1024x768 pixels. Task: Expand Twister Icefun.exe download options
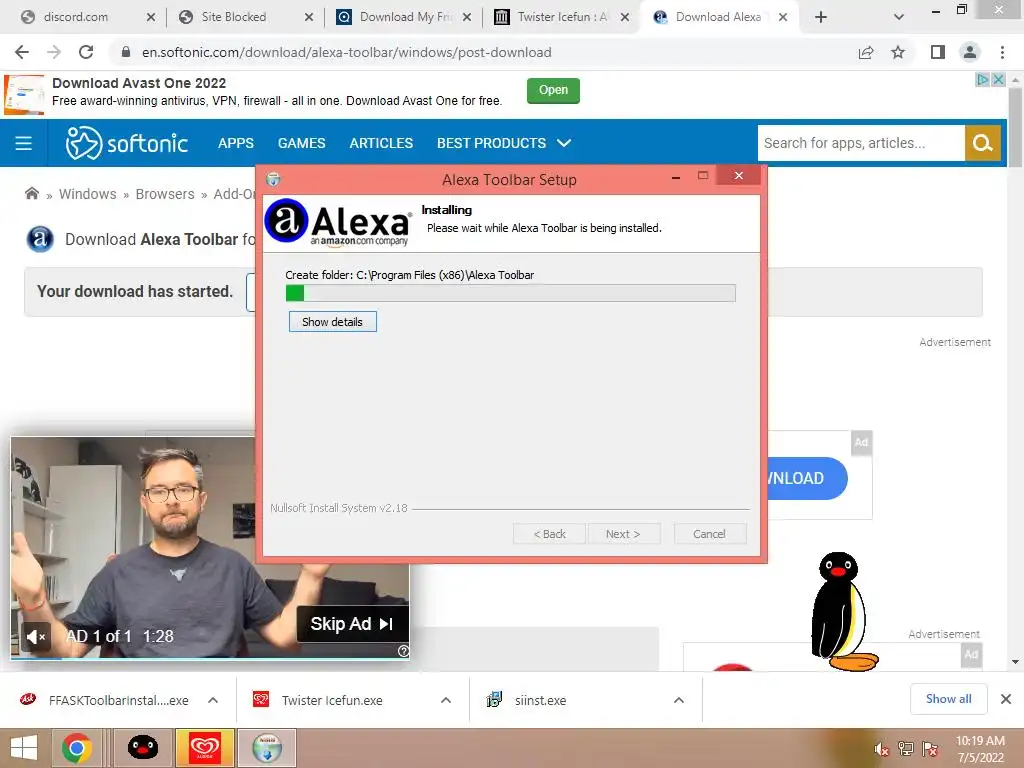446,700
